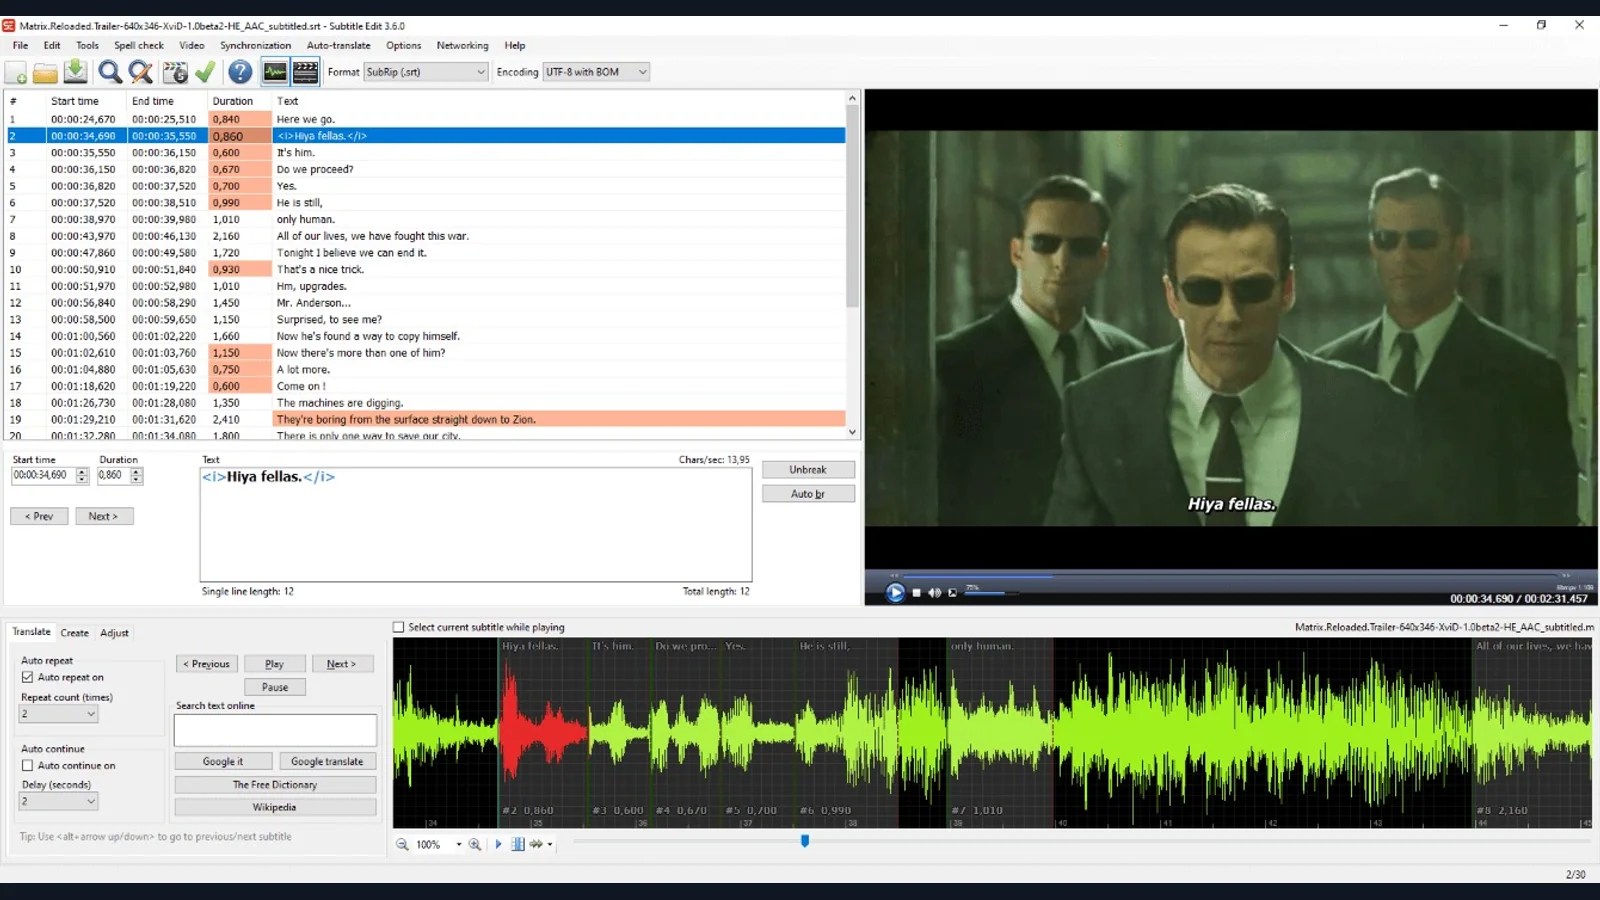The height and width of the screenshot is (900, 1600).
Task: Select subtitle row 'Do we proceed?'
Action: [425, 169]
